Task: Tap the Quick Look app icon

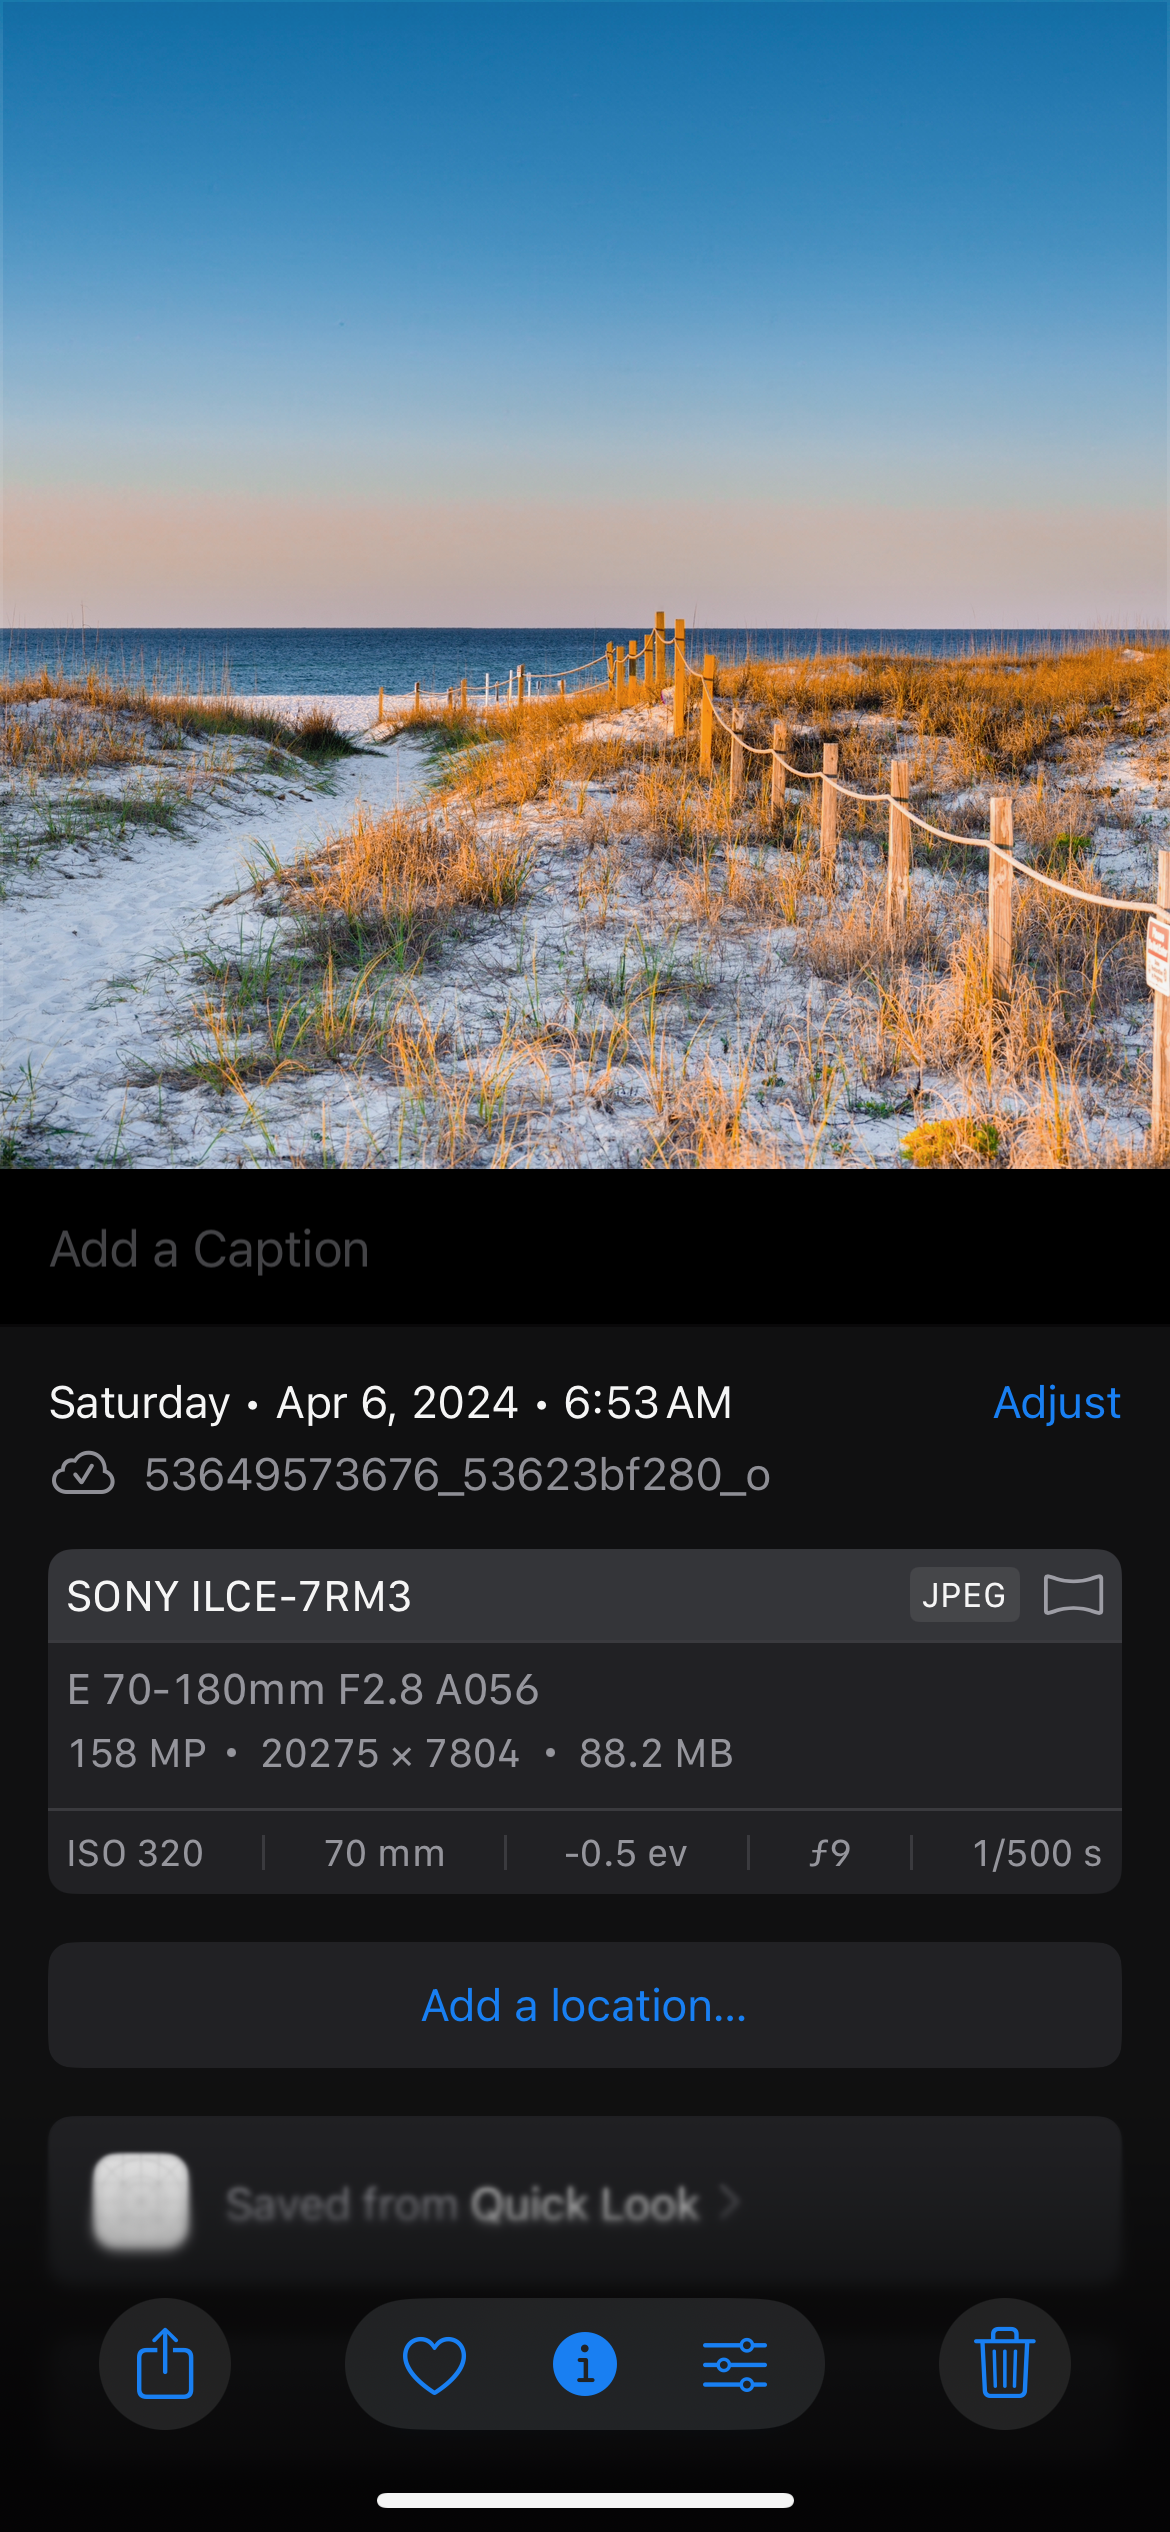Action: (x=141, y=2201)
